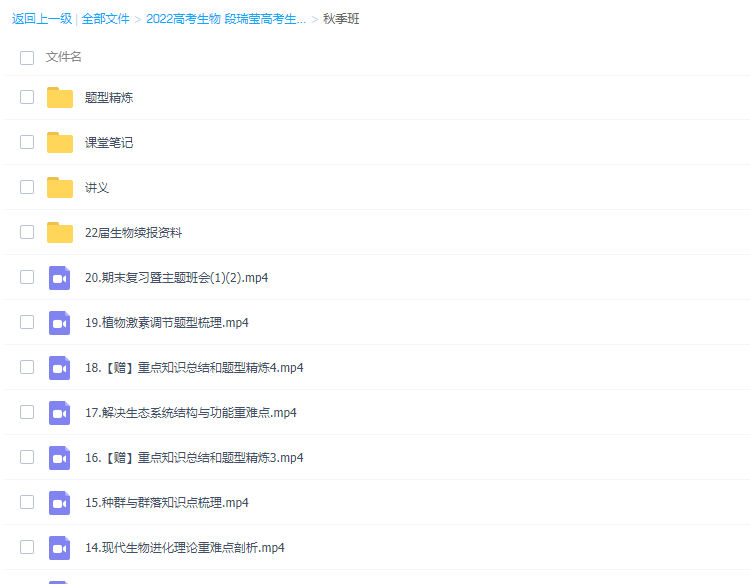Viewport: 750px width, 584px height.
Task: Check the box for 题型精炼 folder
Action: pyautogui.click(x=27, y=98)
